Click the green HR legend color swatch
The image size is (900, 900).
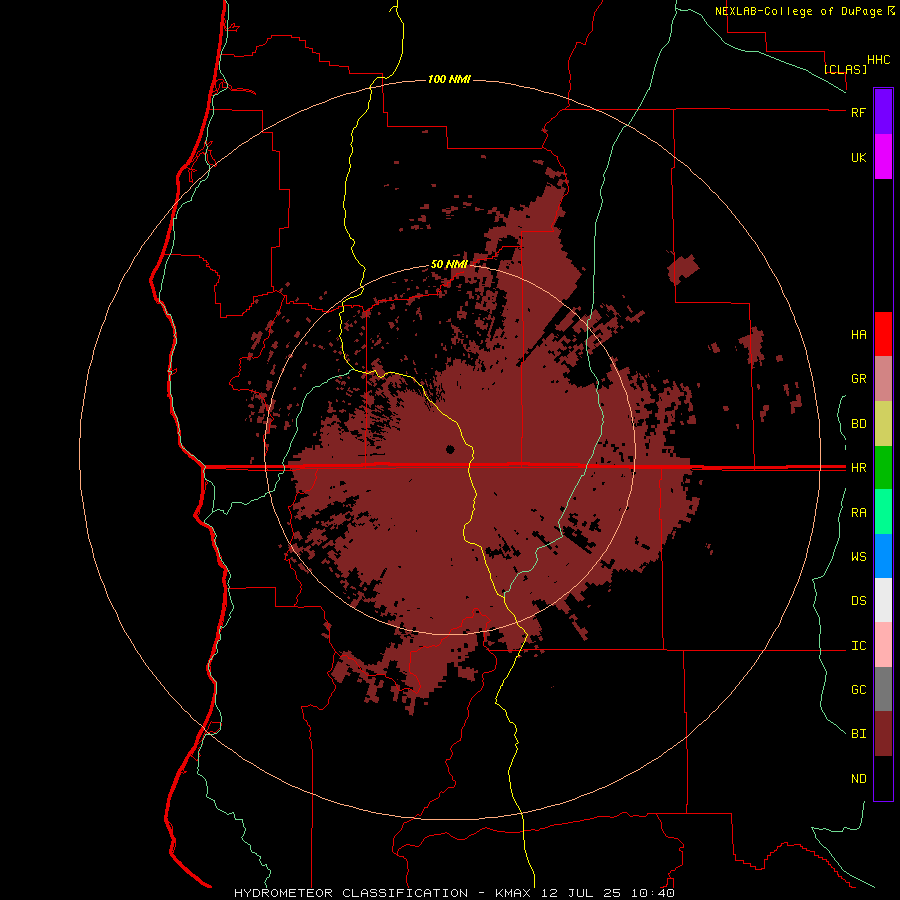pos(883,468)
